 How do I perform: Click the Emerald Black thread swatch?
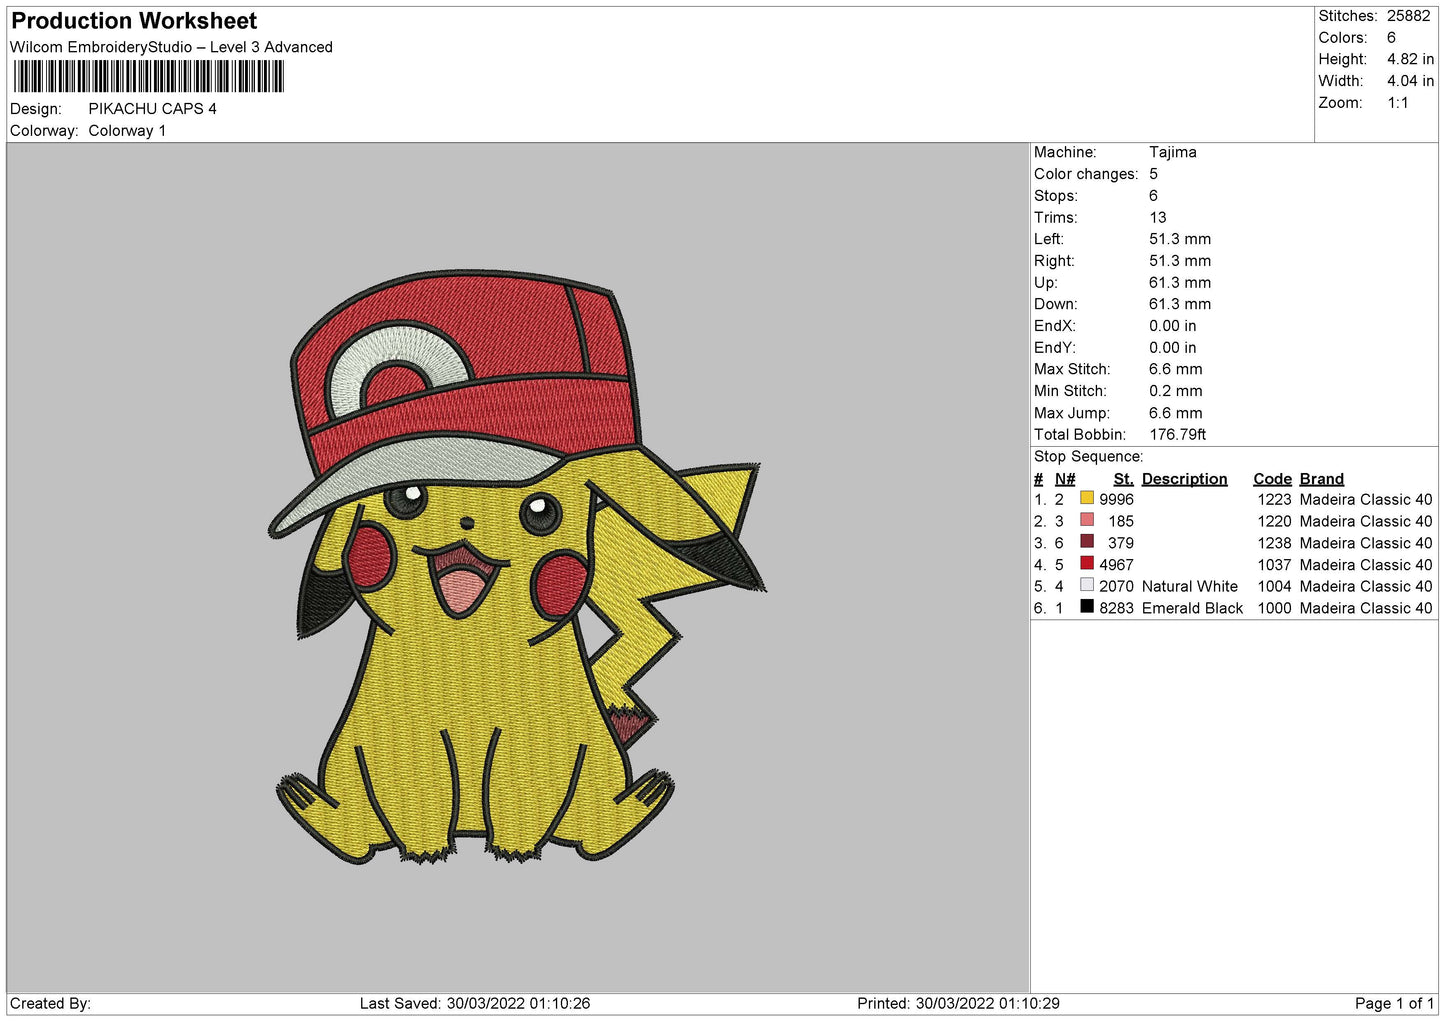pyautogui.click(x=1086, y=607)
